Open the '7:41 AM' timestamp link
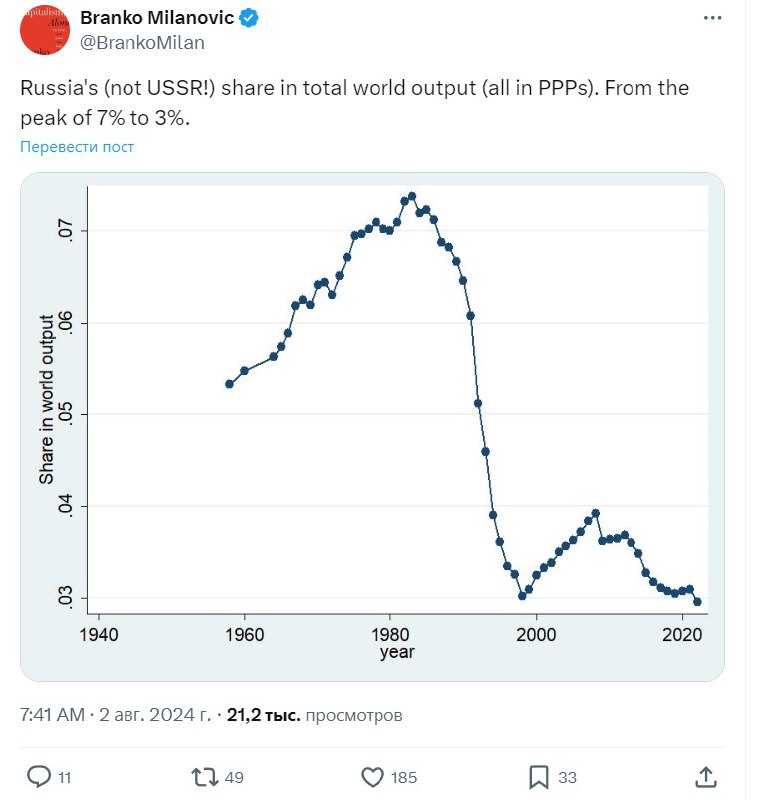Screen dimensions: 759x800 pos(51,716)
